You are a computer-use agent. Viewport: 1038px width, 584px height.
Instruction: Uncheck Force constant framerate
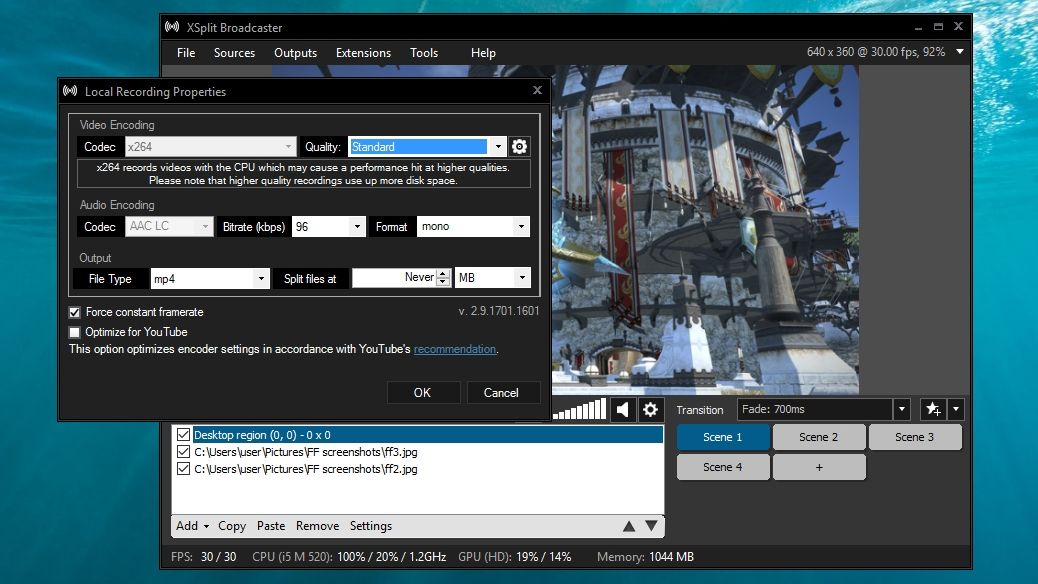tap(75, 312)
